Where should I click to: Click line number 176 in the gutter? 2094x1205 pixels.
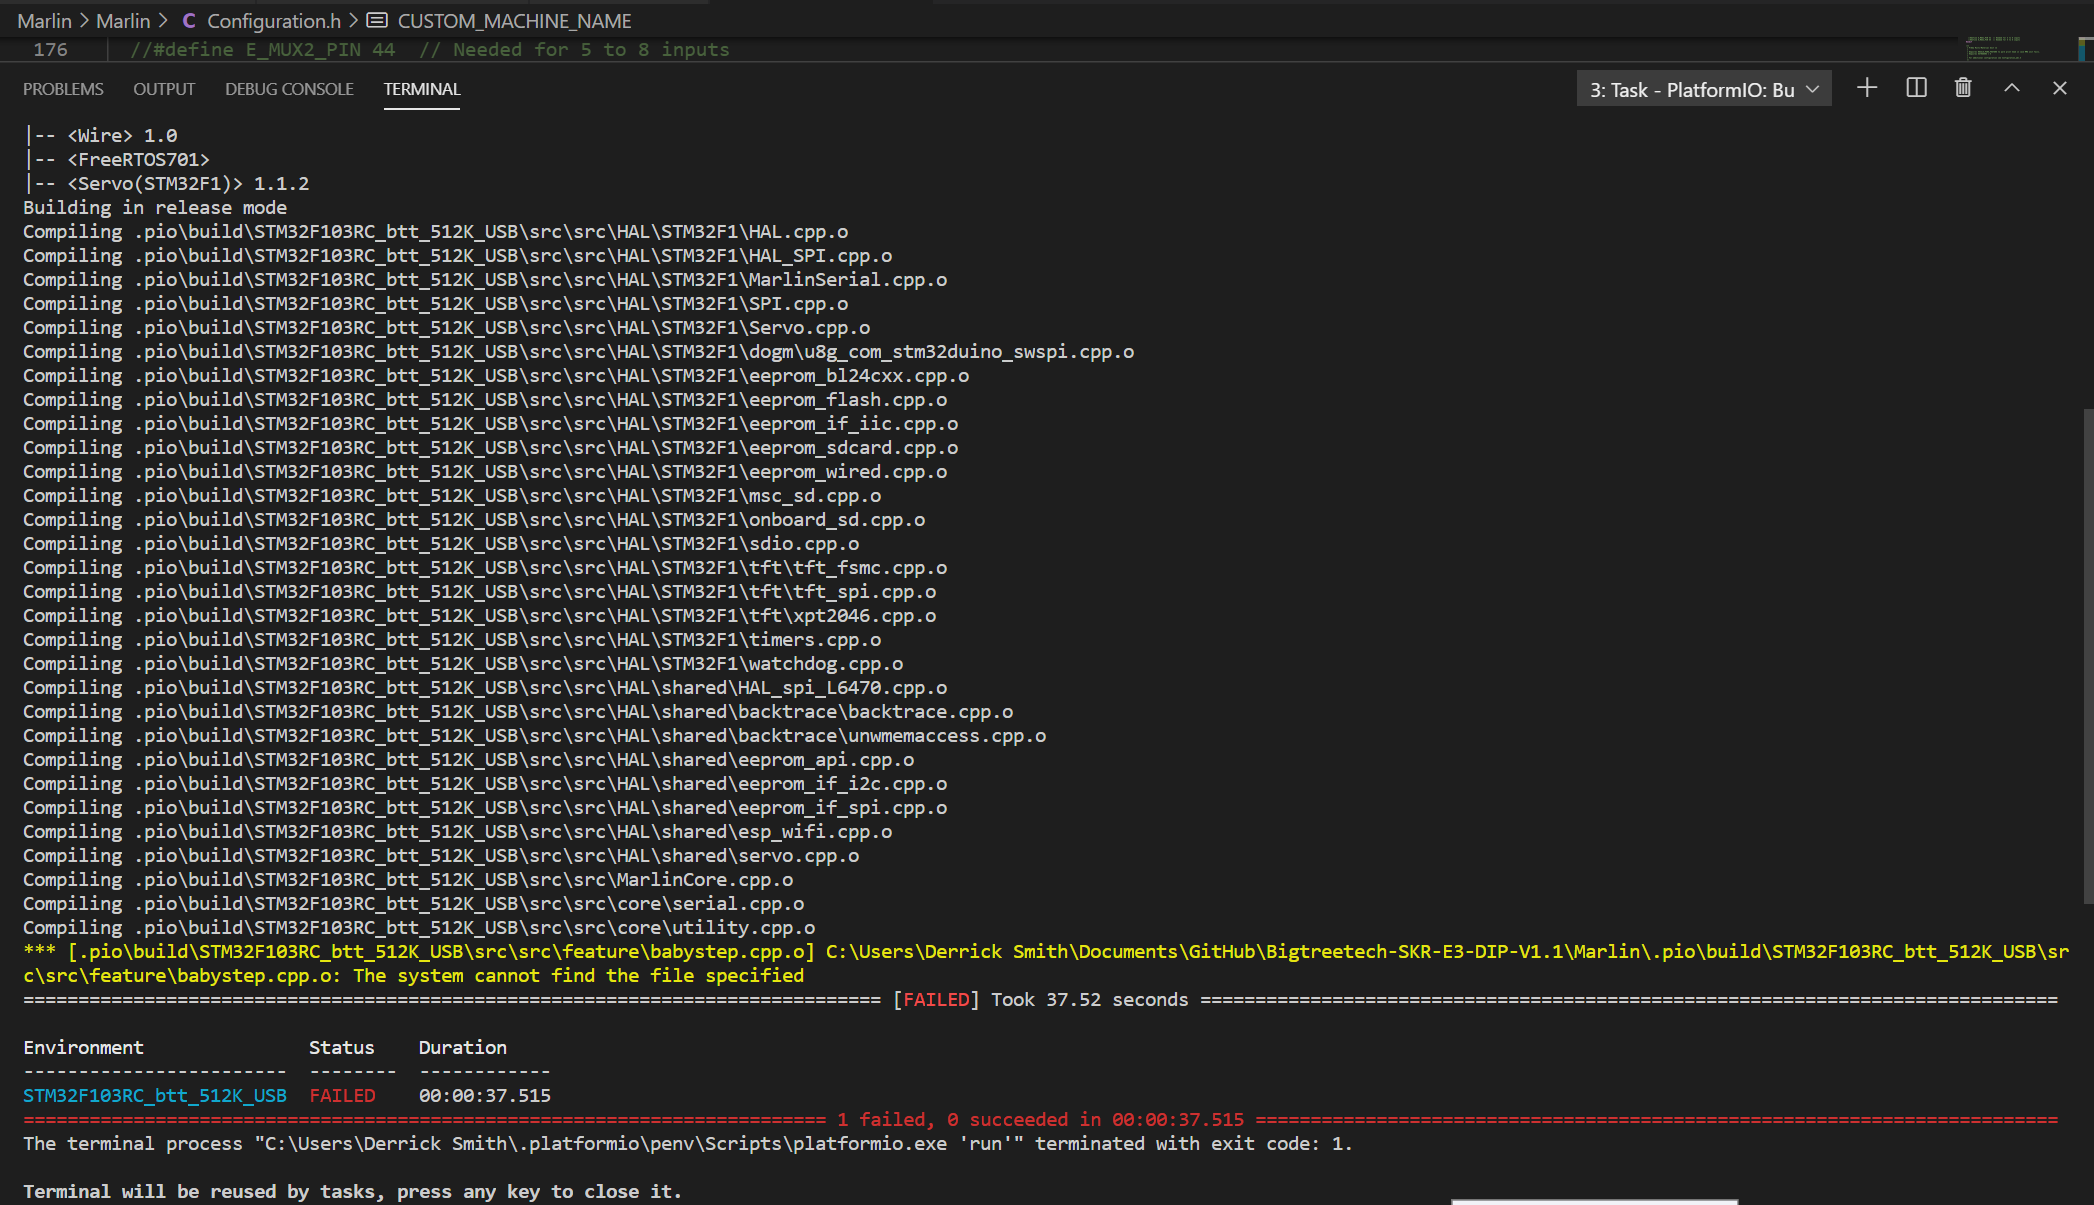coord(50,50)
